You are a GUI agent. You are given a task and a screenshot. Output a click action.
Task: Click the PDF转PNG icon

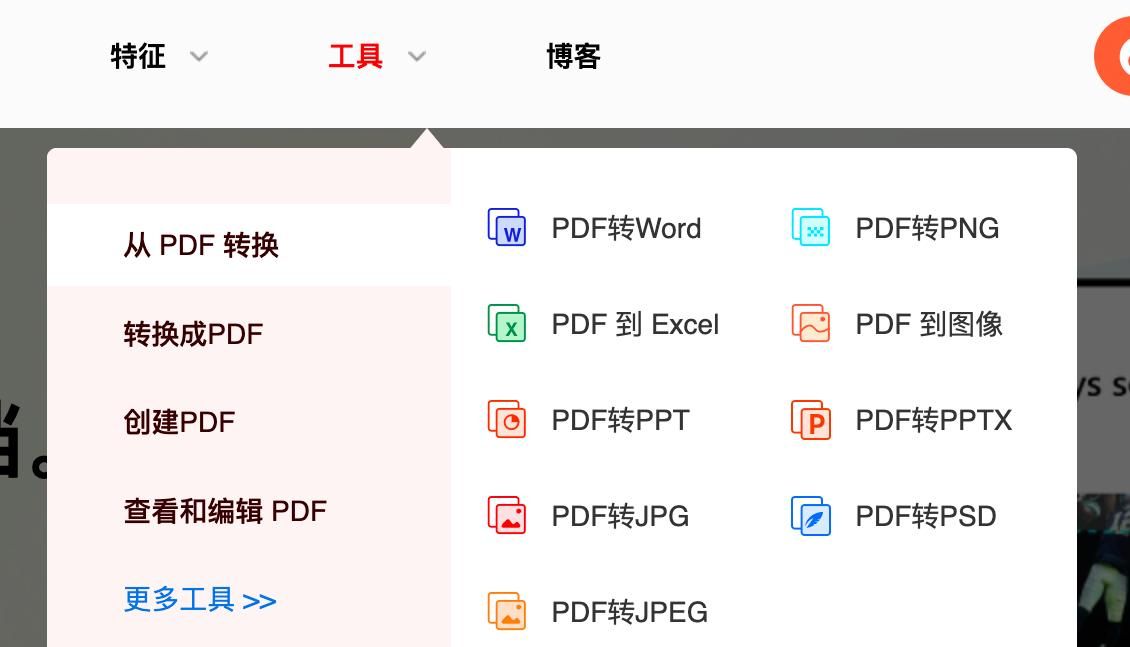click(810, 228)
